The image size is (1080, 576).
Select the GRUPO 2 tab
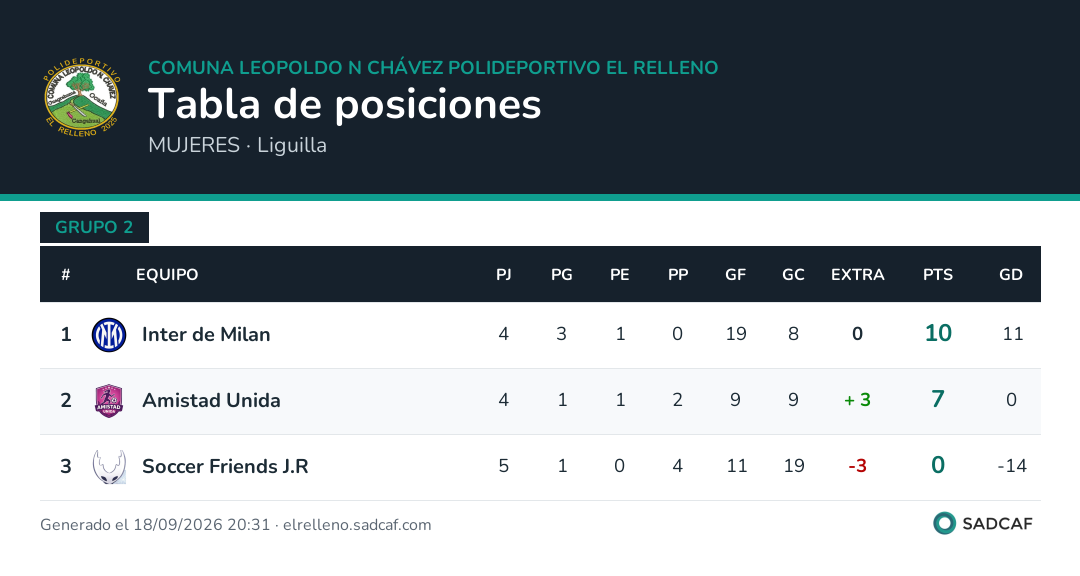[94, 227]
